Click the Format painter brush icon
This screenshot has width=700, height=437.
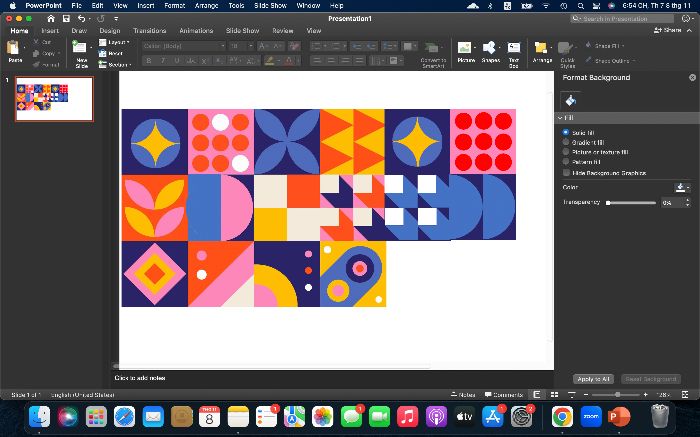[37, 65]
